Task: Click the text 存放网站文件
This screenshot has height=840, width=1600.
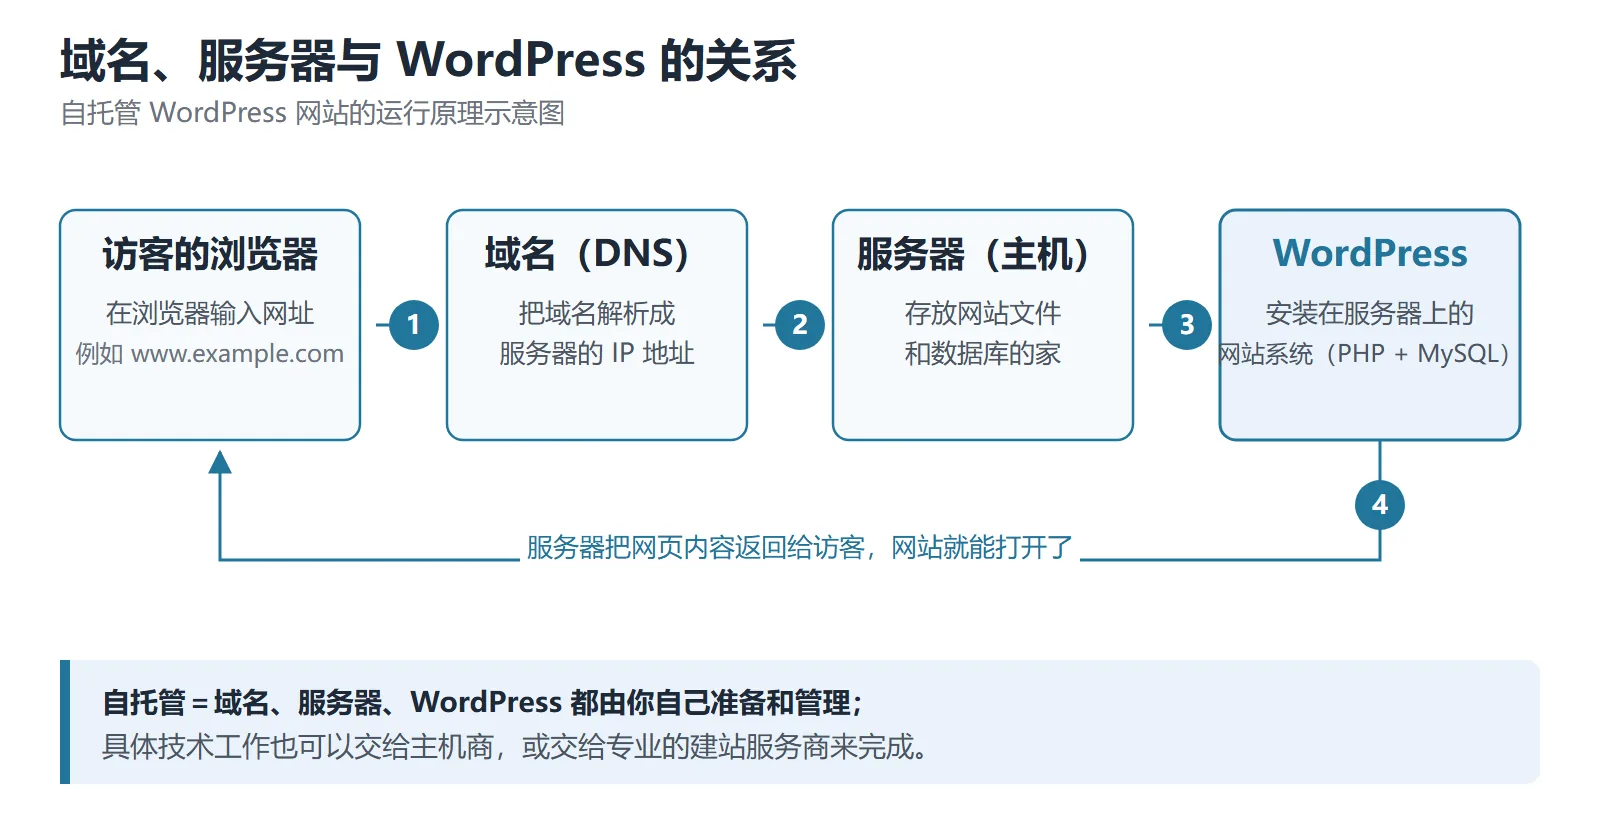Action: 983,313
